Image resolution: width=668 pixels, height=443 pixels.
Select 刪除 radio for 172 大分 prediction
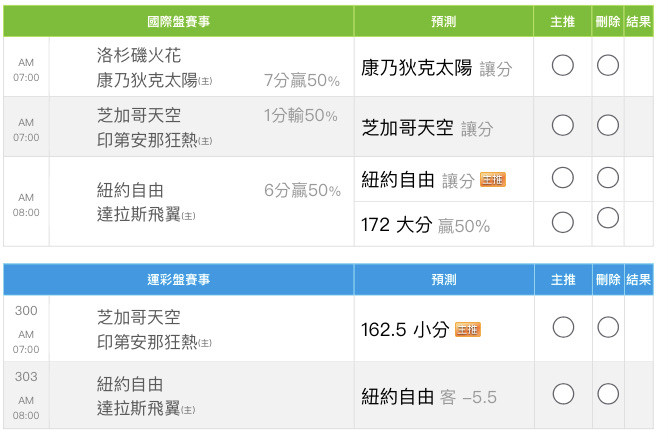pyautogui.click(x=607, y=218)
